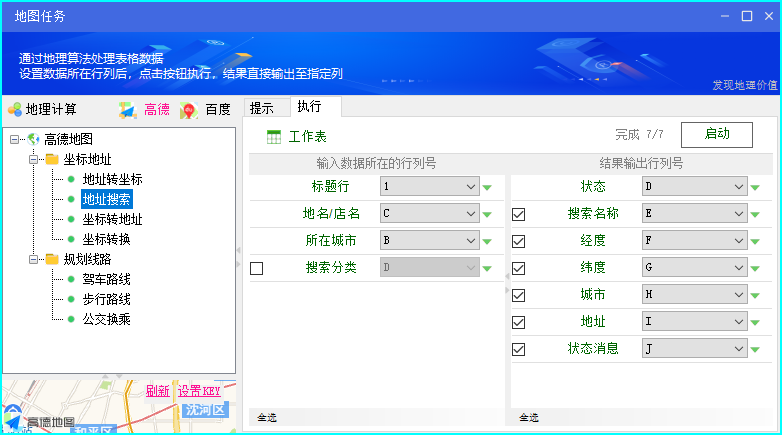Collapse the 高德地图 tree root

tap(14, 139)
